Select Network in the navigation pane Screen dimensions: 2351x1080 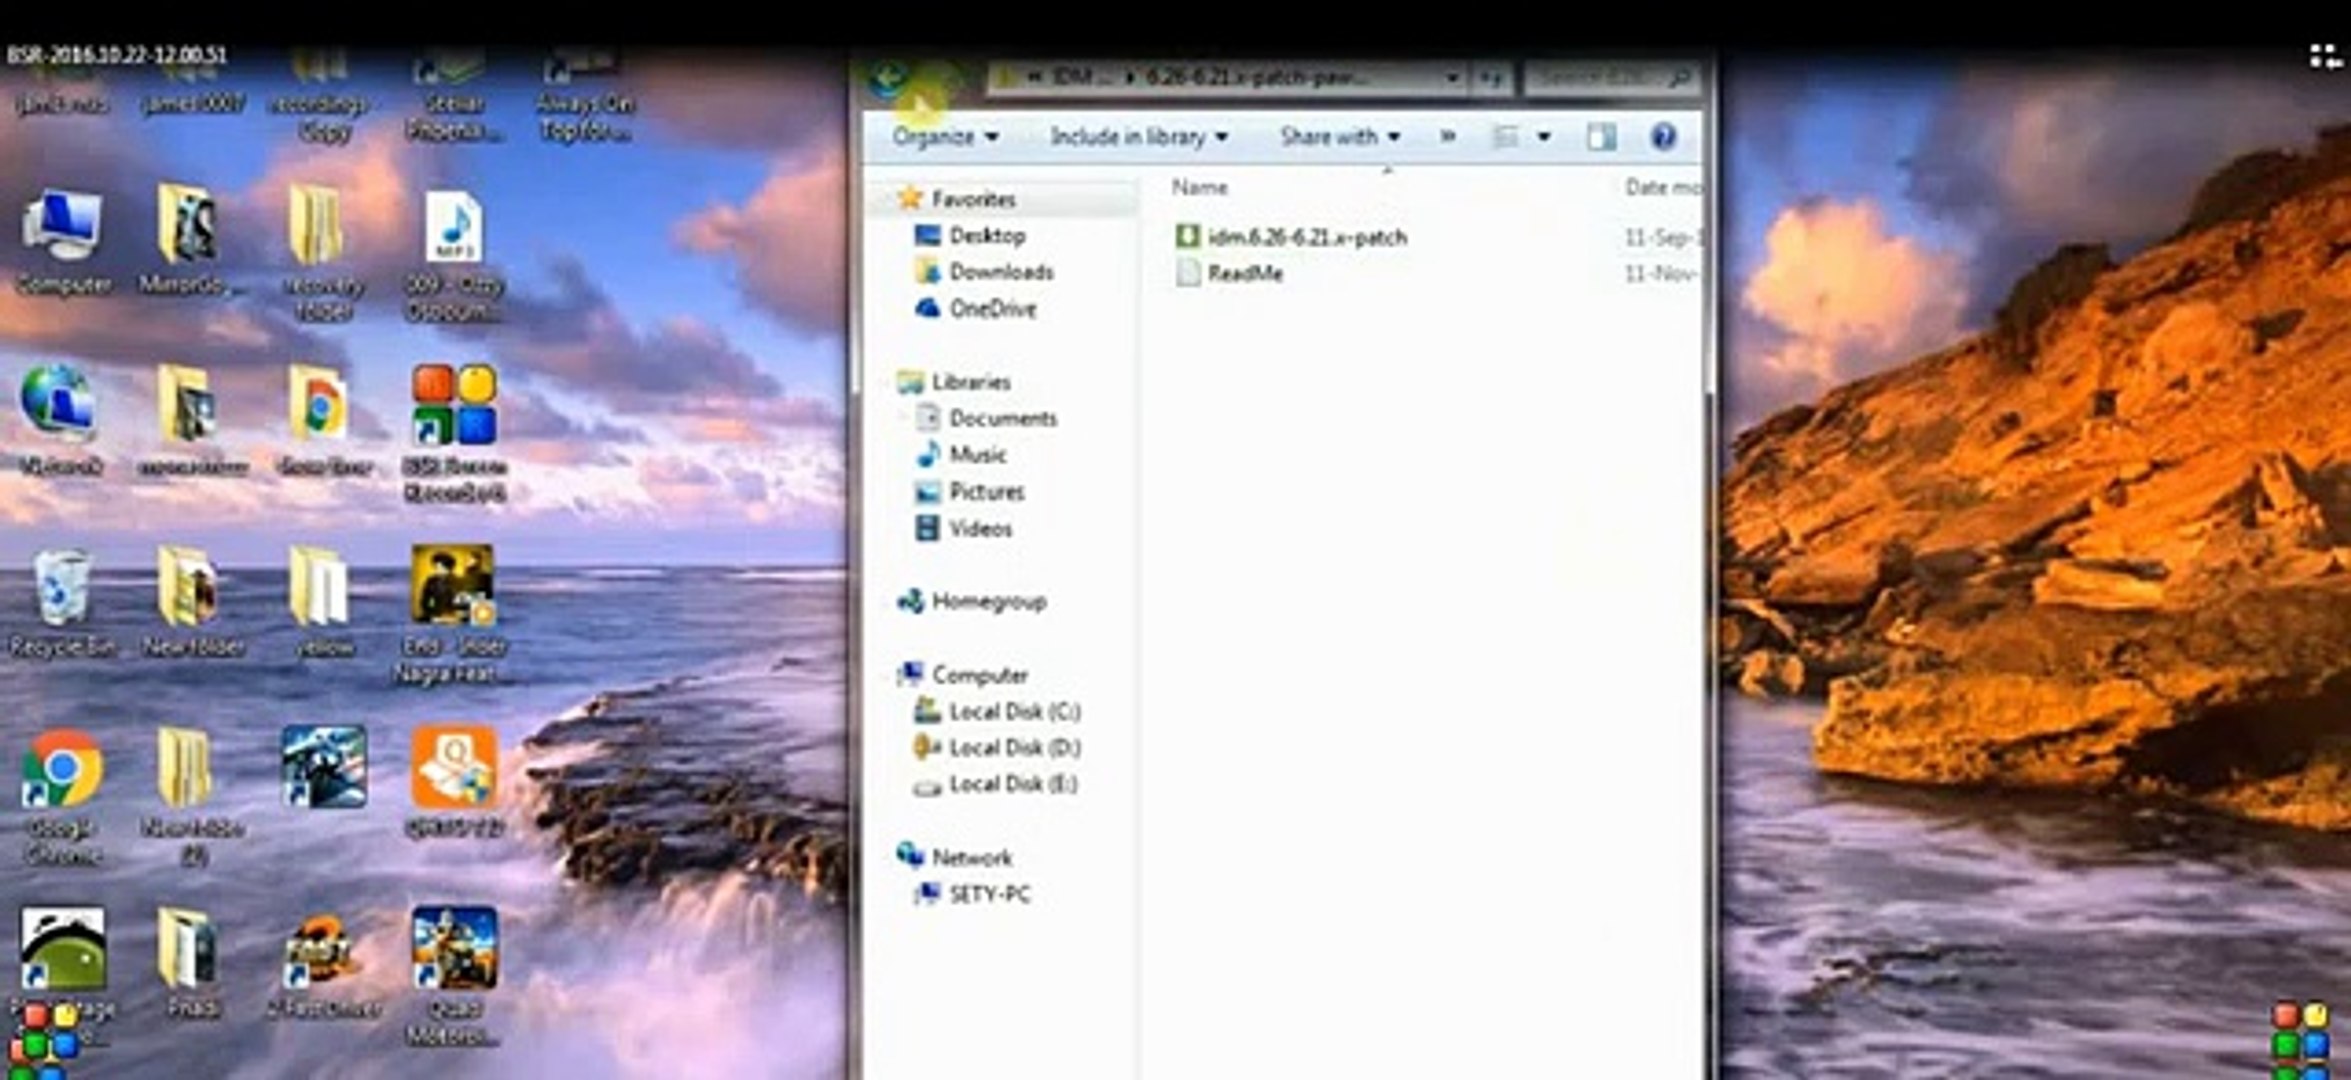coord(955,857)
